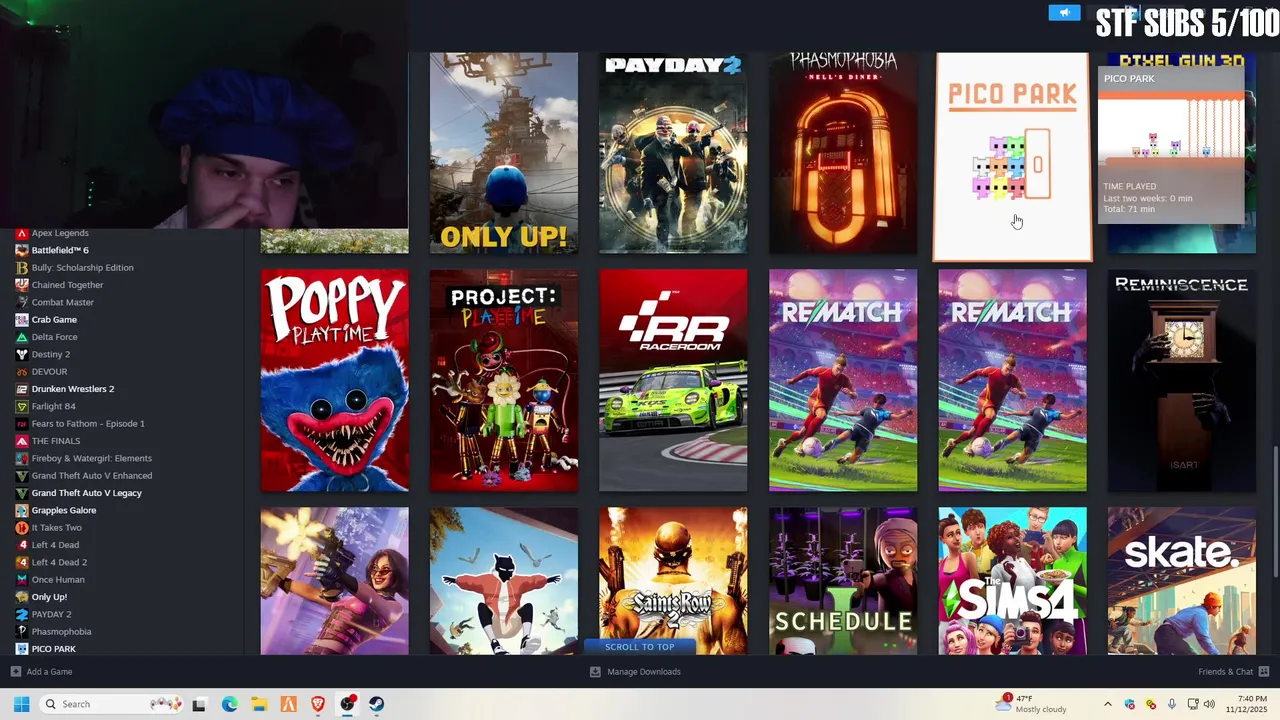Open OBS Studio from the taskbar
This screenshot has height=720, width=1280.
tap(348, 704)
